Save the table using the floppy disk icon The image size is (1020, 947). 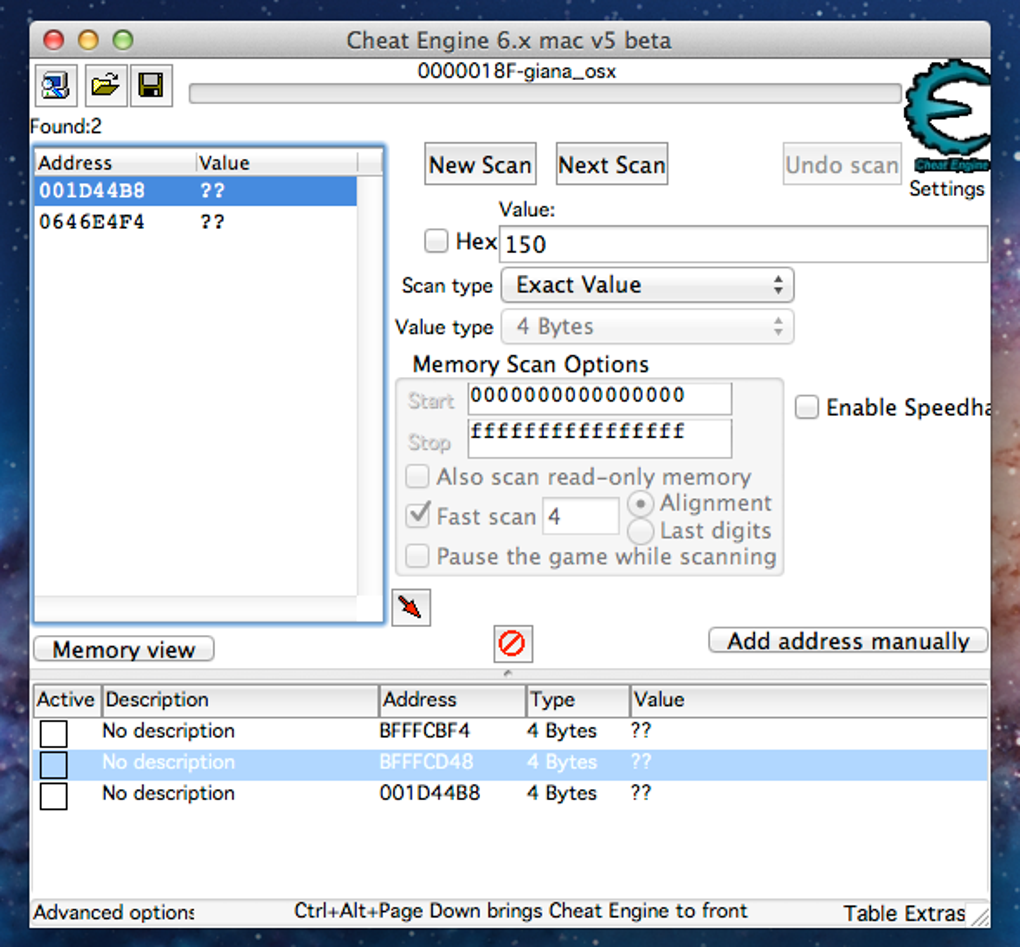152,85
